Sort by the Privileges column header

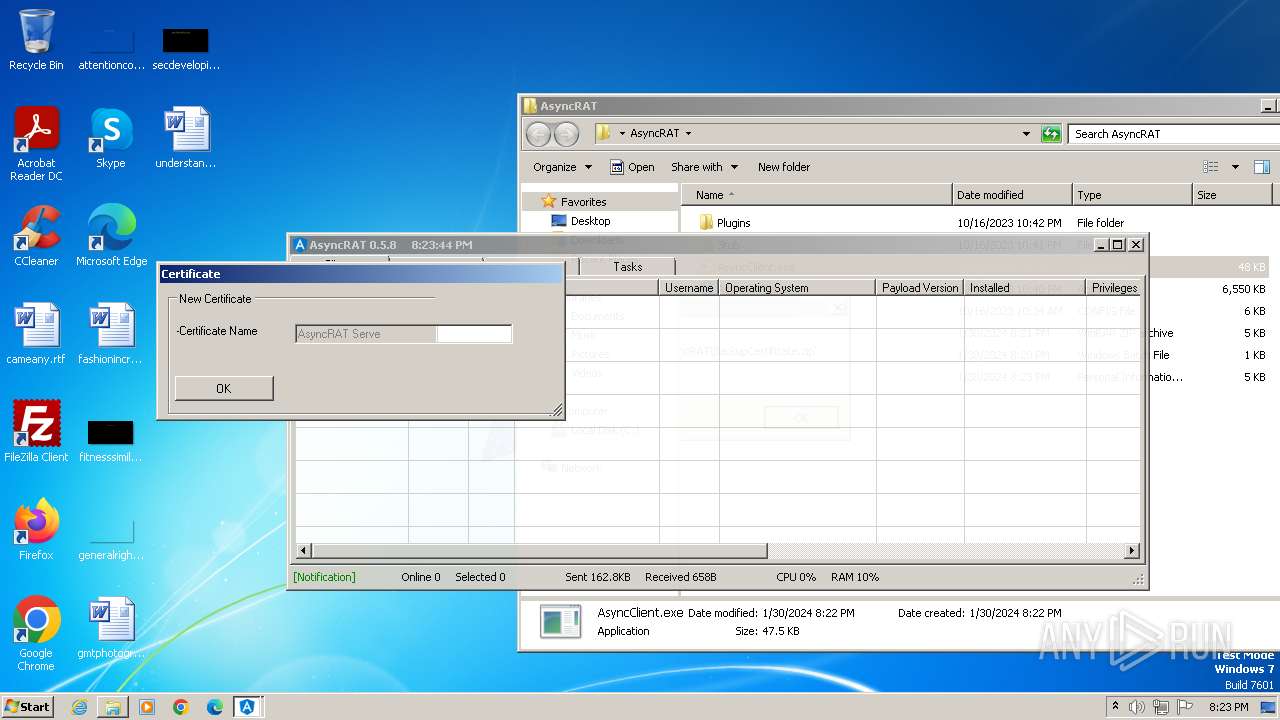[x=1114, y=287]
